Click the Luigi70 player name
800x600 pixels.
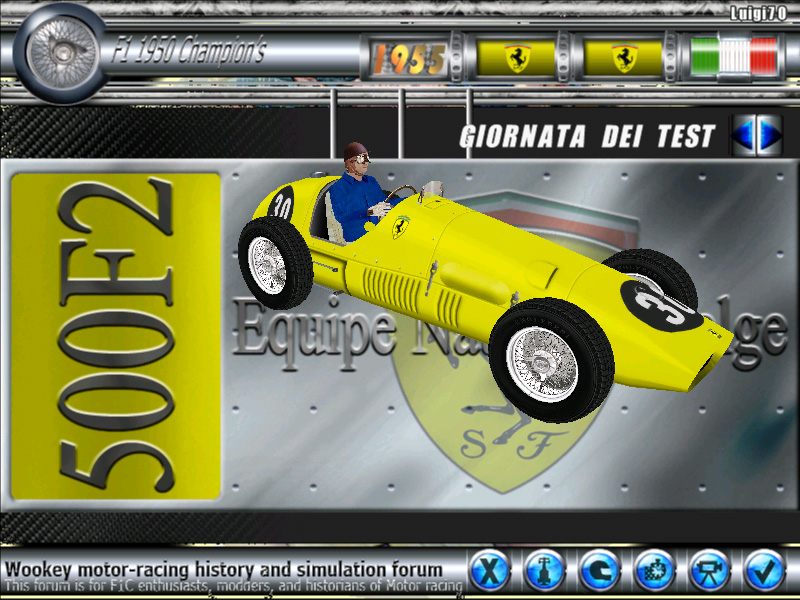pos(758,13)
